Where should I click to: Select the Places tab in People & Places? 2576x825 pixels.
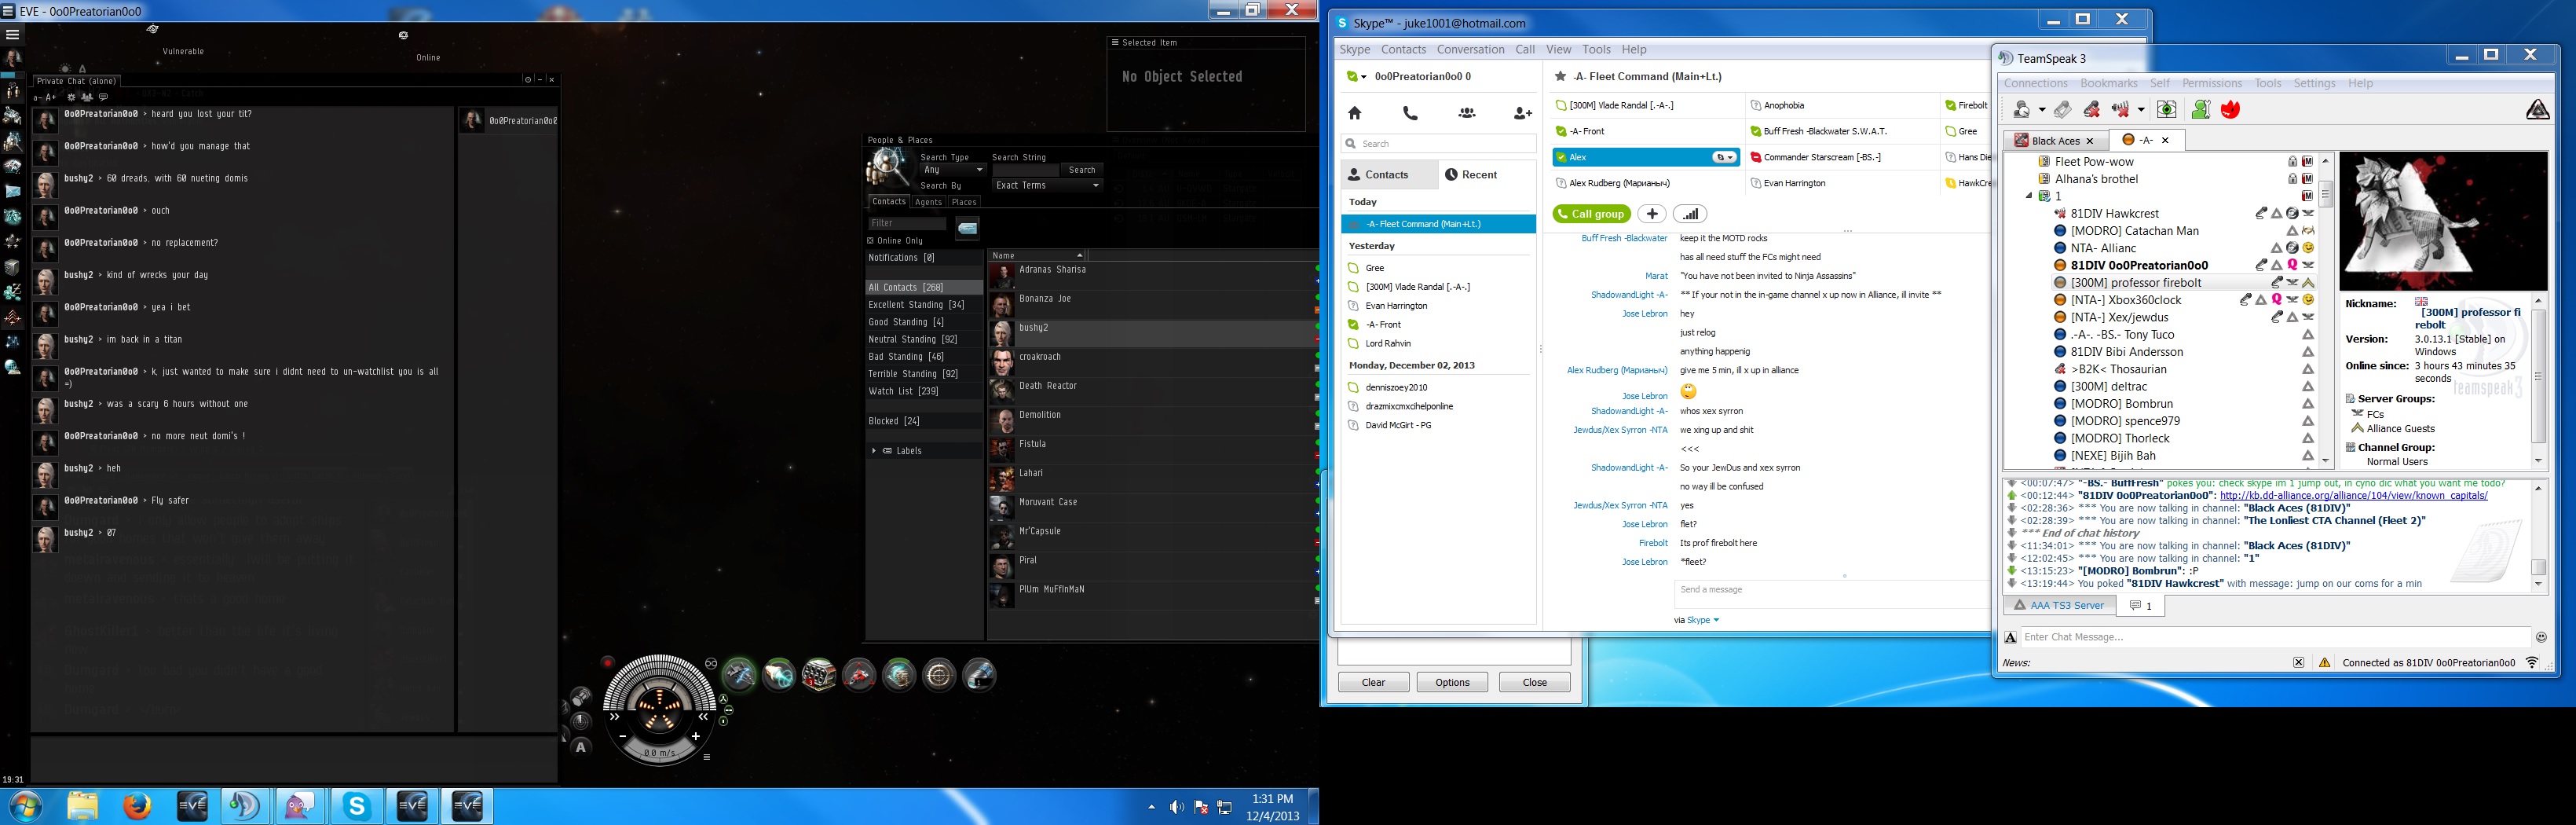tap(964, 202)
